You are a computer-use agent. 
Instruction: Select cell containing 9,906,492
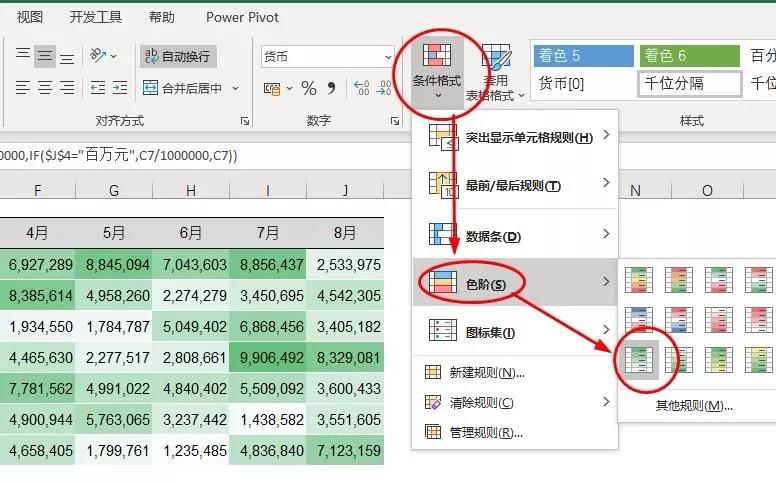[x=268, y=357]
